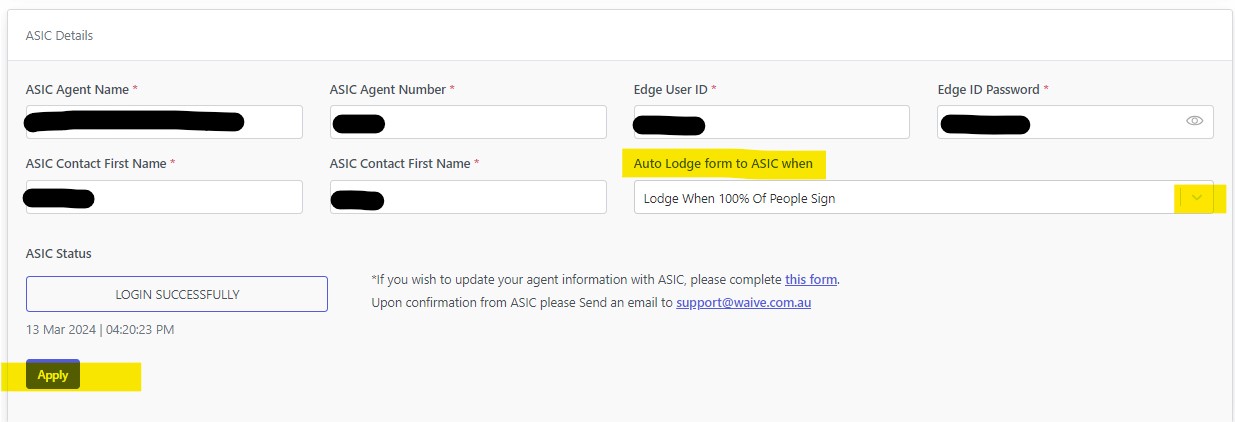This screenshot has width=1235, height=422.
Task: Click the Apply button
Action: coord(53,375)
